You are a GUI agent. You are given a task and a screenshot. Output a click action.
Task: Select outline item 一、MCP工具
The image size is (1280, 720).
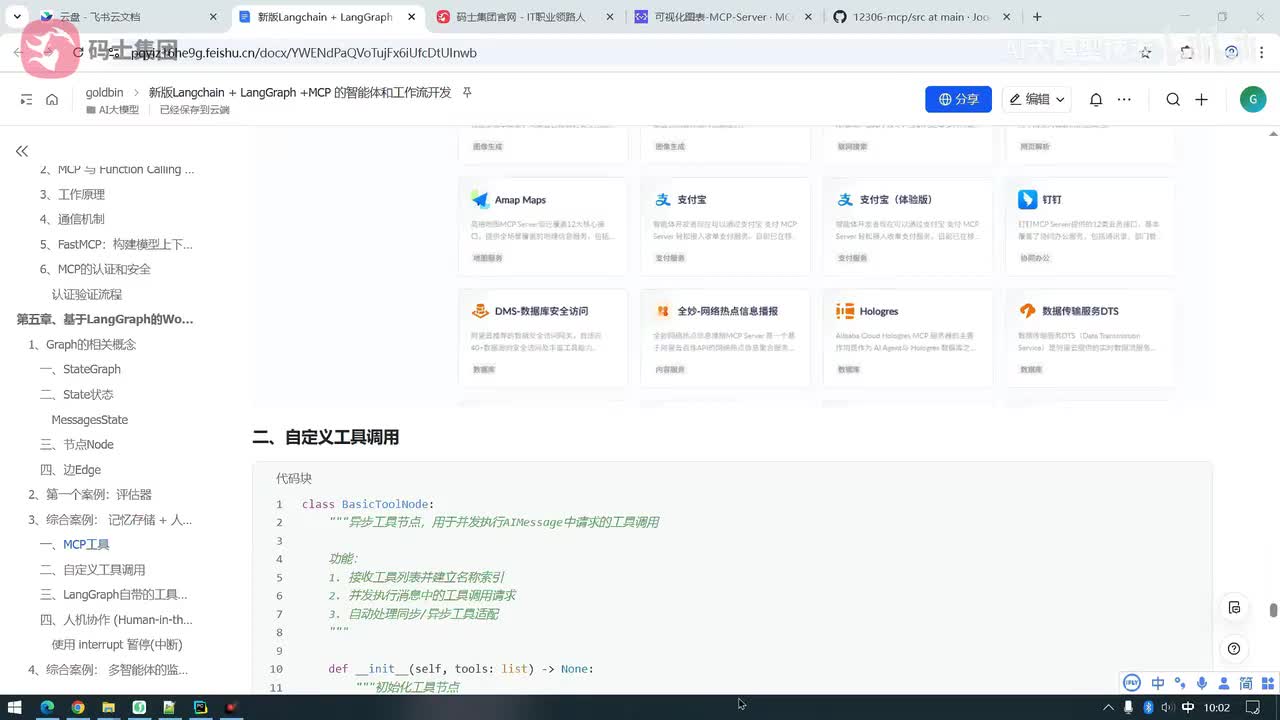pos(75,545)
